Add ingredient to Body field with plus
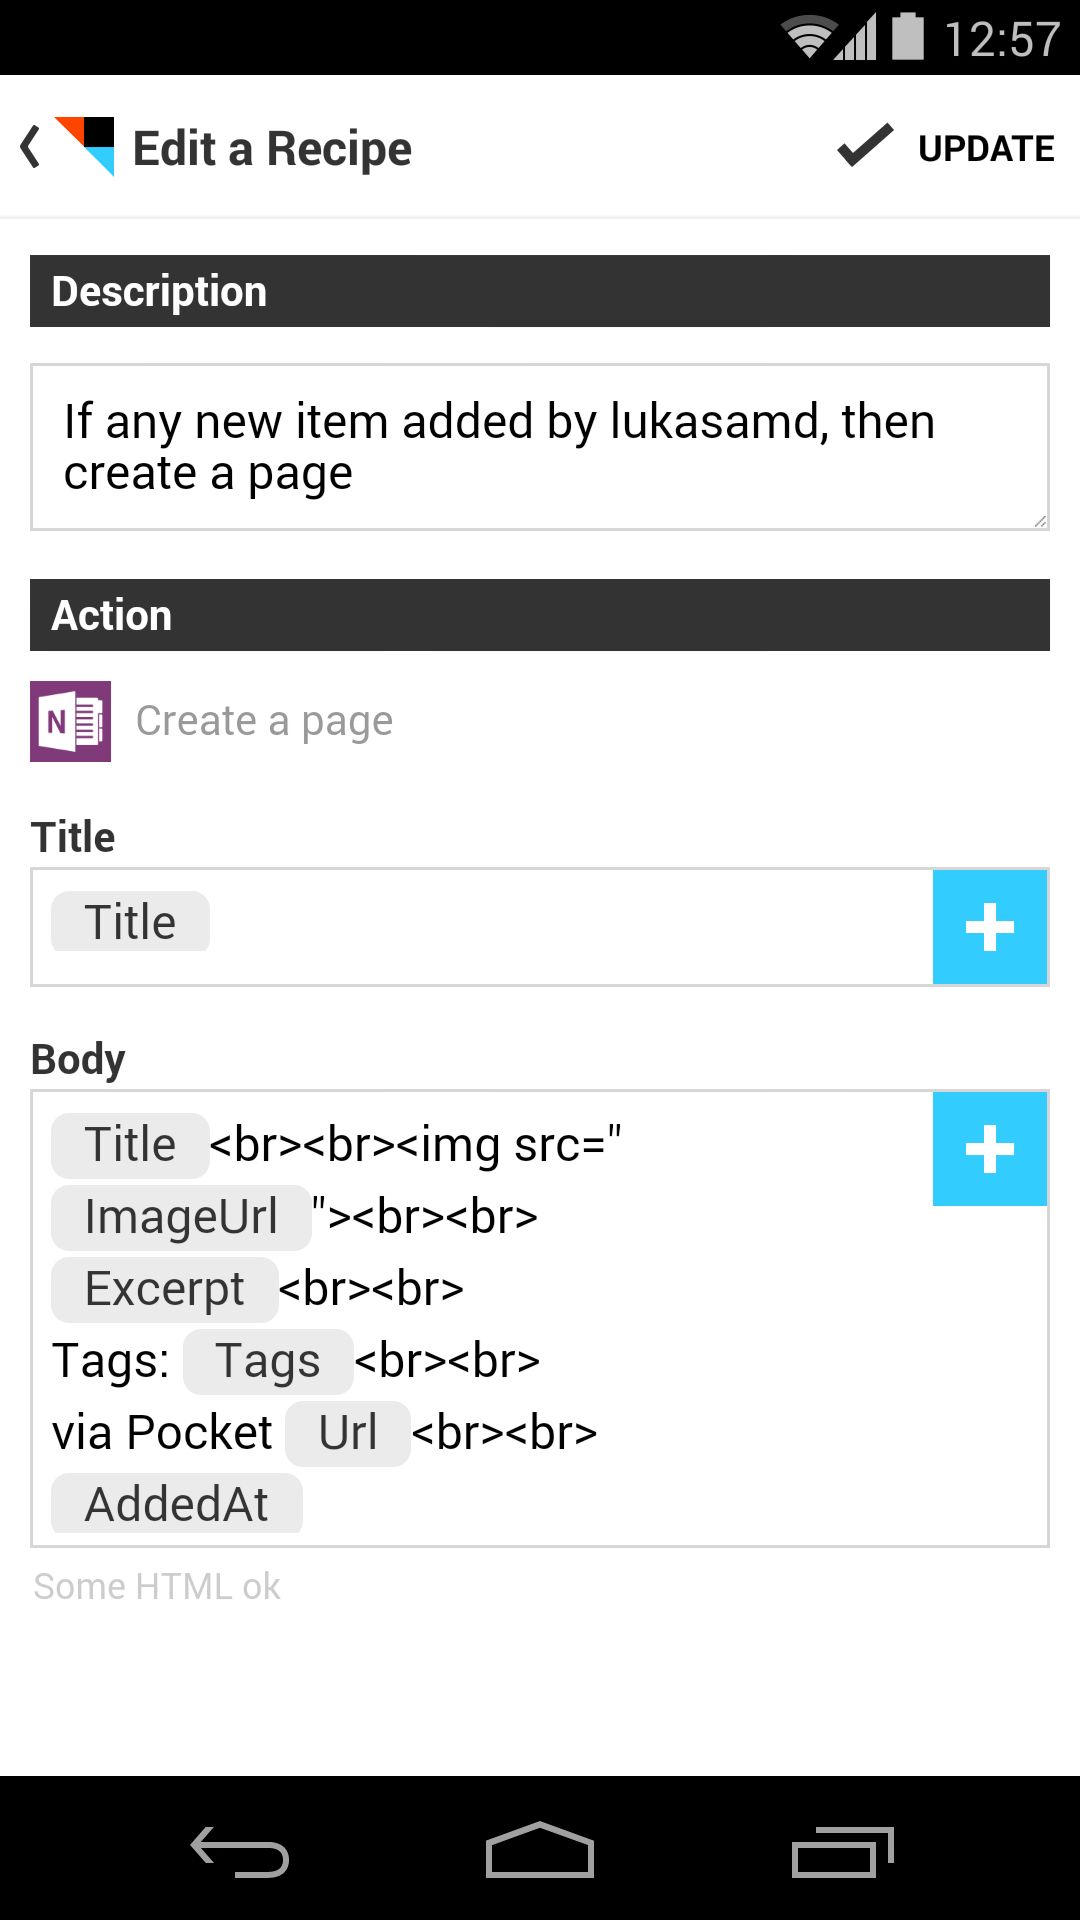The width and height of the screenshot is (1080, 1920). tap(990, 1149)
